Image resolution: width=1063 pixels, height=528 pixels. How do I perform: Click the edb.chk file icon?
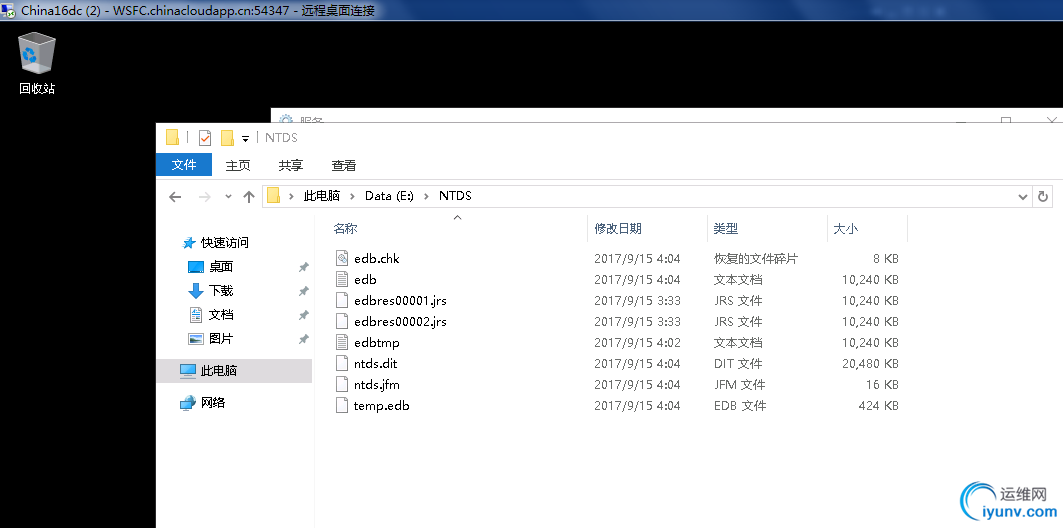[343, 258]
